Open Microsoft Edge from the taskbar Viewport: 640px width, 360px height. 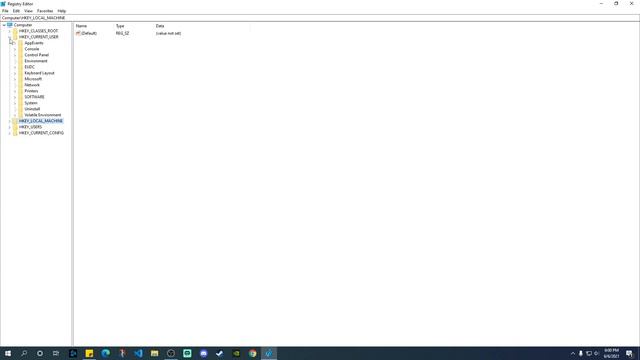pyautogui.click(x=106, y=353)
